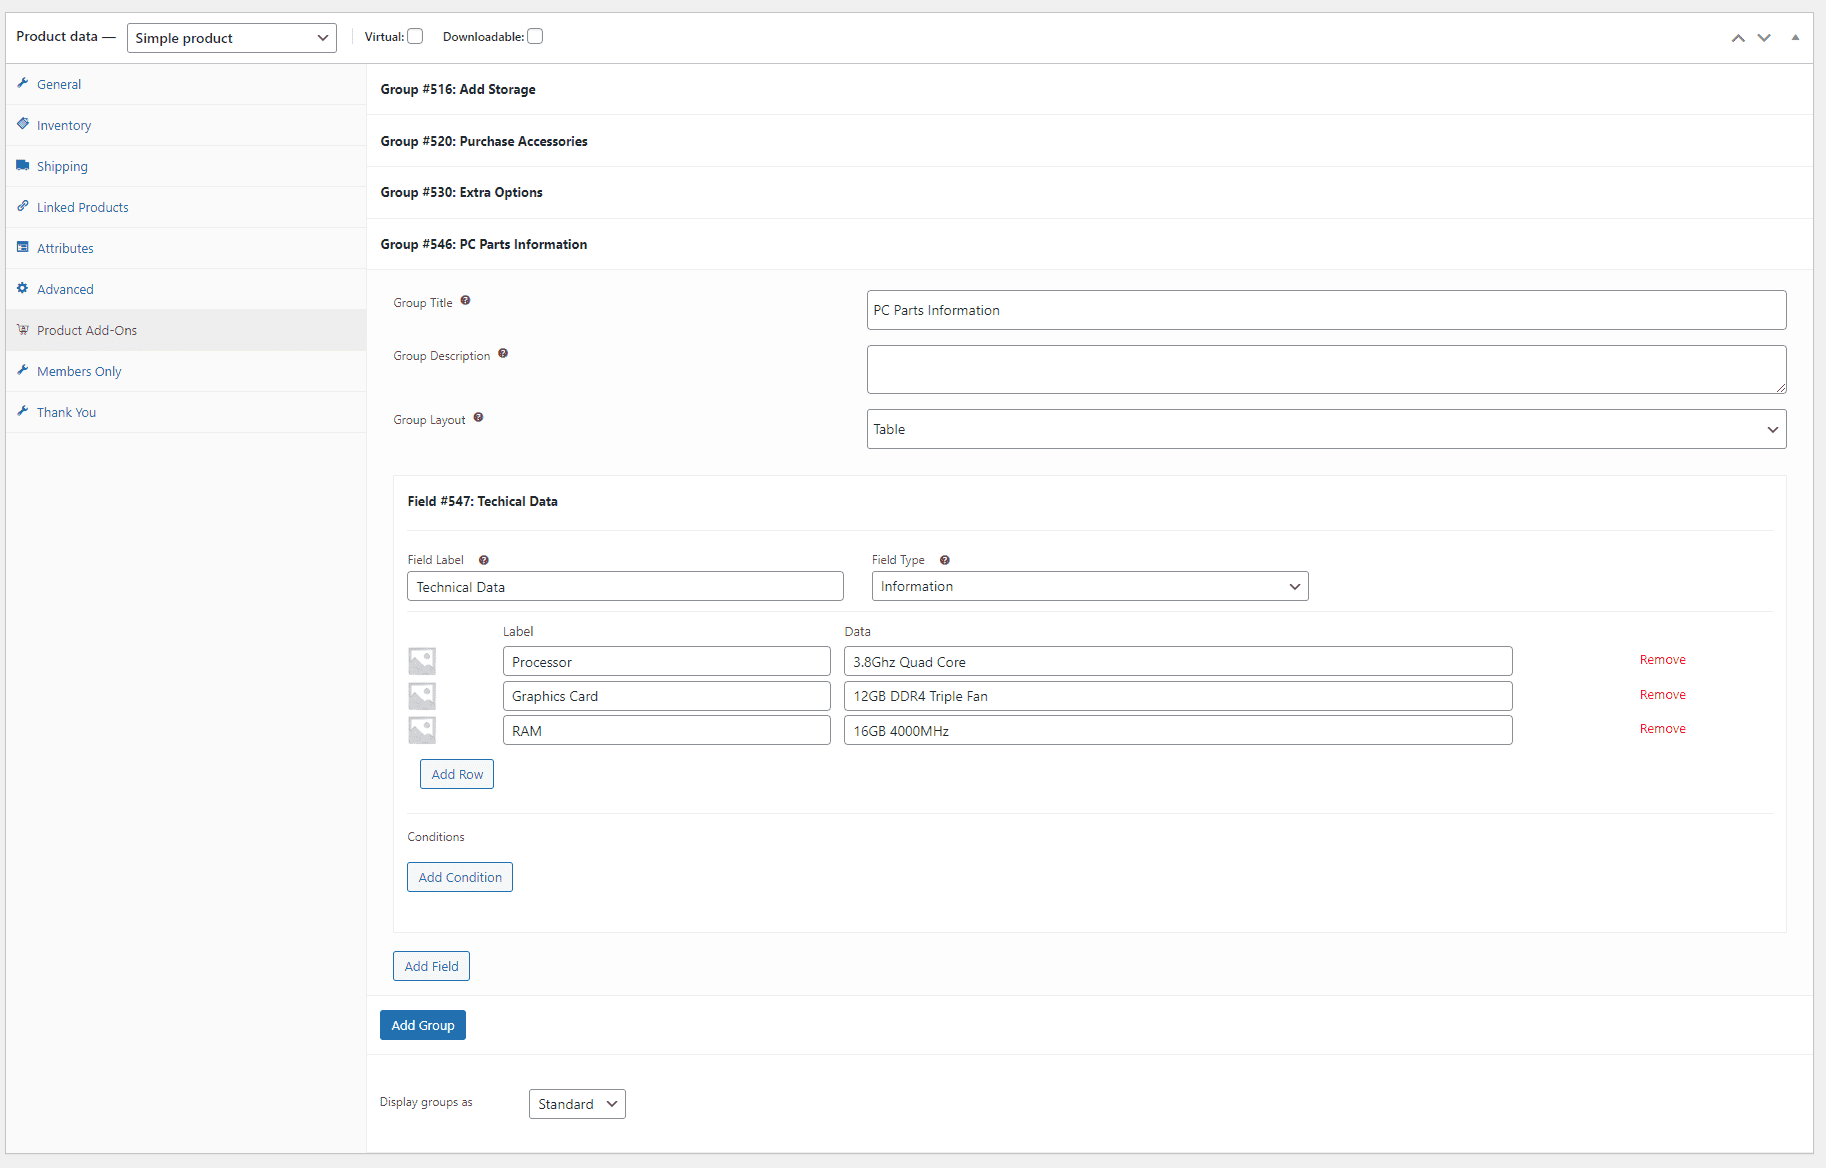Open the Field Type Information dropdown
The height and width of the screenshot is (1168, 1826).
(x=1090, y=586)
